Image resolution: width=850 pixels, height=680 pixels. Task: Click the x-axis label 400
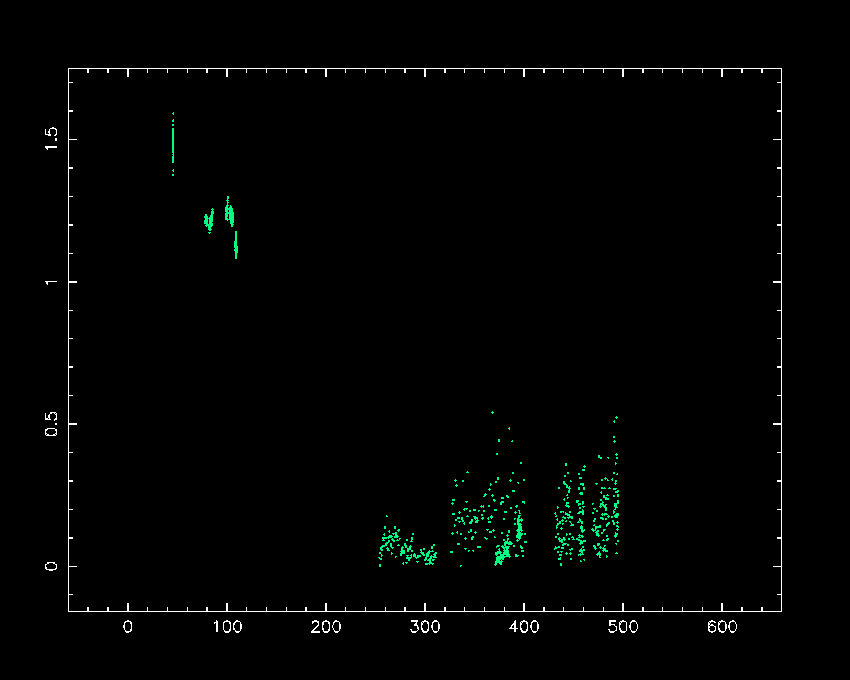524,627
